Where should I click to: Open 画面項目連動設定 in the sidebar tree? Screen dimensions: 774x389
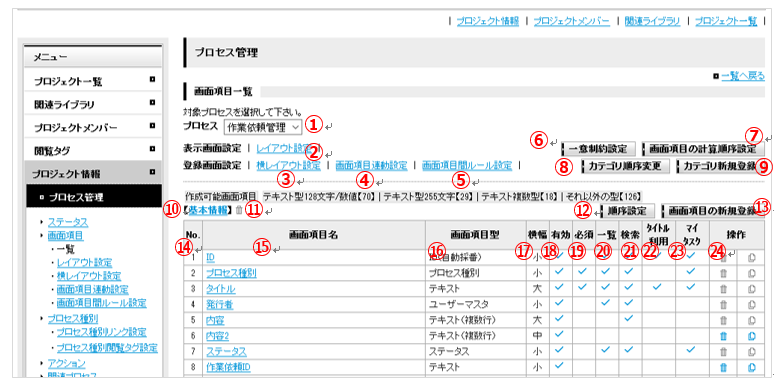(93, 289)
